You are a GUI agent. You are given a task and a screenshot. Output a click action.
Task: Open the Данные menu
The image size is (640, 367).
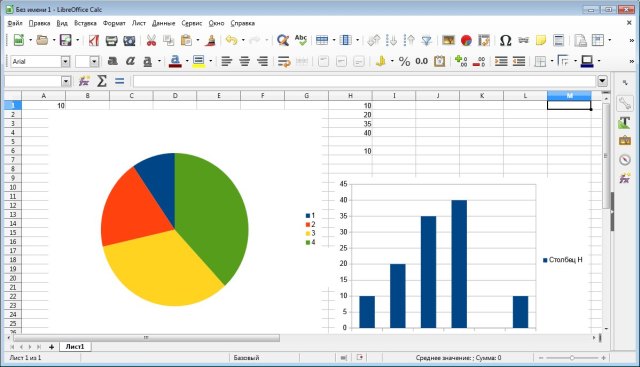pyautogui.click(x=163, y=23)
